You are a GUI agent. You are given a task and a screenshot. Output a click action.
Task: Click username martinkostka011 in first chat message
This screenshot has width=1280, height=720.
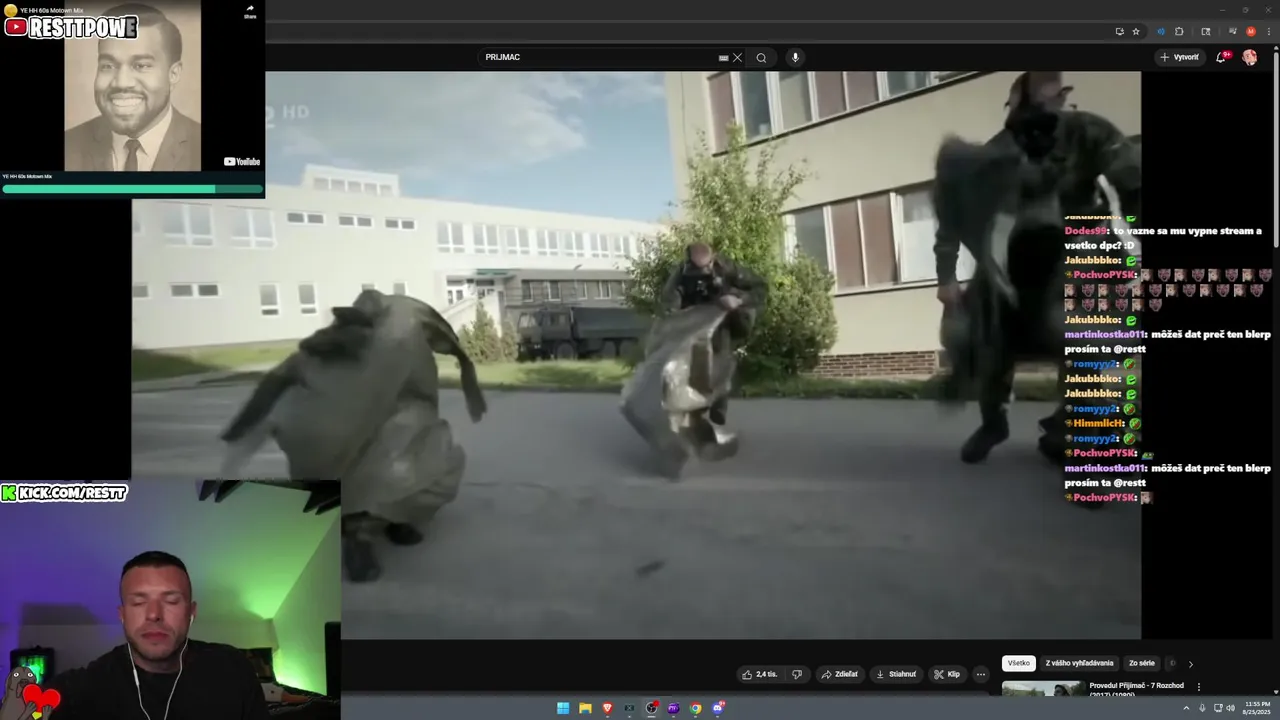1105,334
